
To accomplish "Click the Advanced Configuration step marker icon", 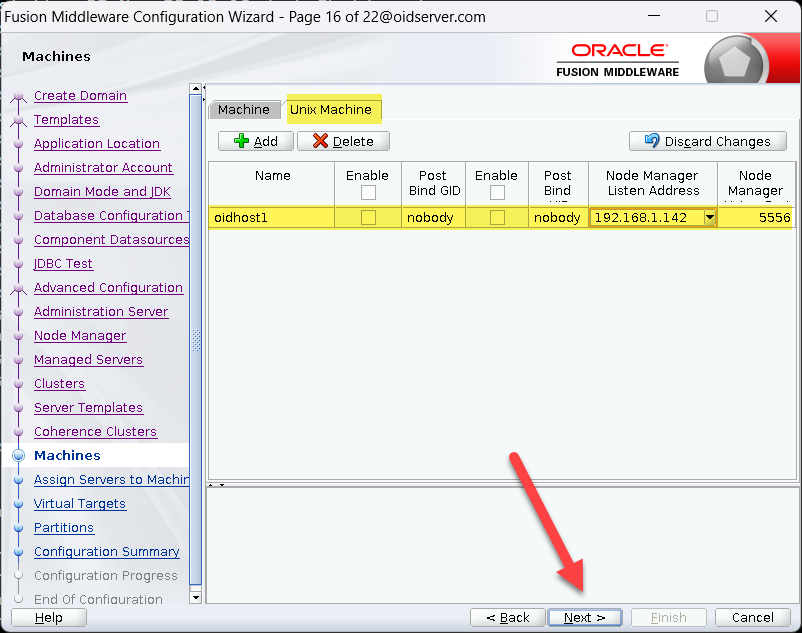I will 18,289.
